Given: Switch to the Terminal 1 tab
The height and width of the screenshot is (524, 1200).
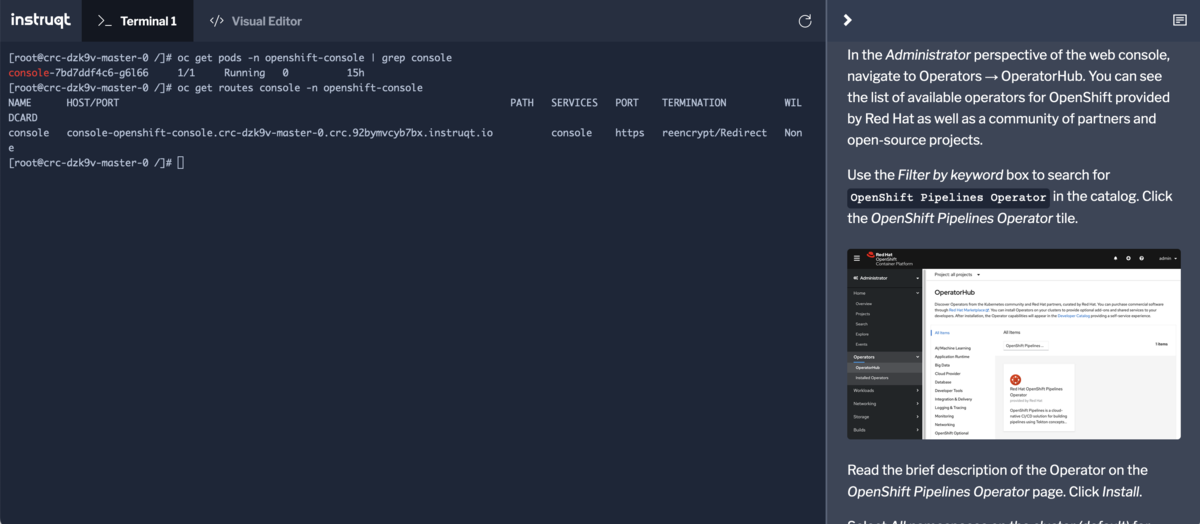Looking at the screenshot, I should (x=137, y=21).
